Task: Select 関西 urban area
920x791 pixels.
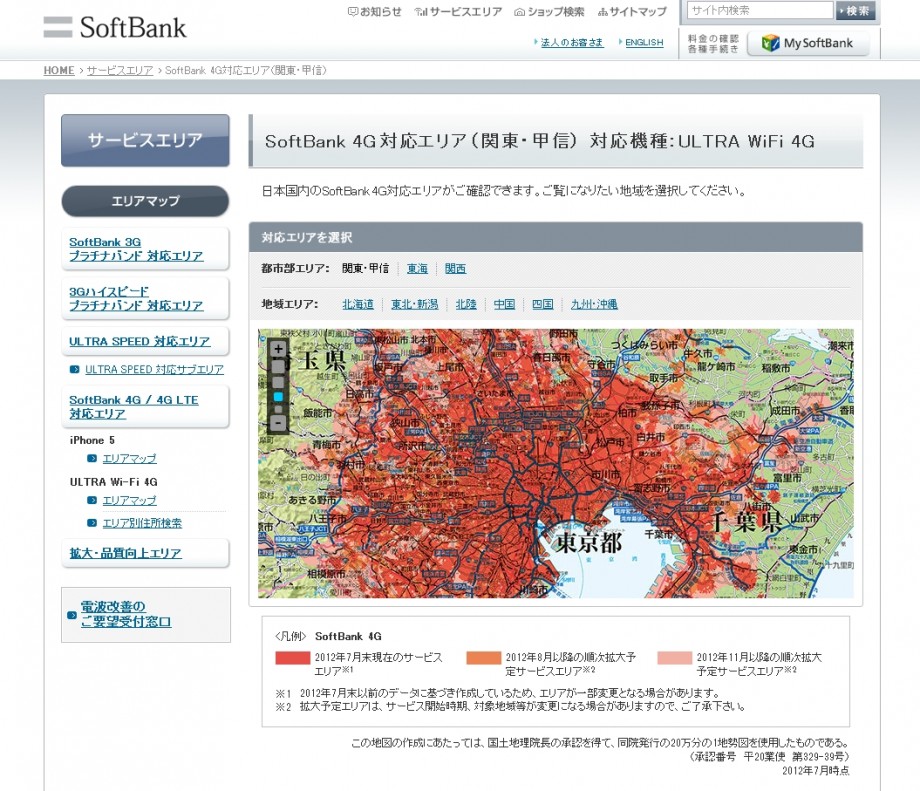Action: coord(455,268)
